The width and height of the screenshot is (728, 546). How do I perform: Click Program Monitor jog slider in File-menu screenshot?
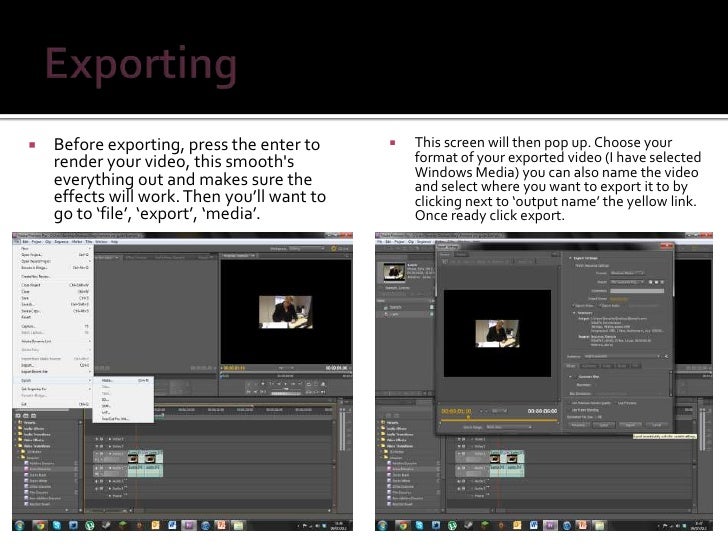point(286,393)
